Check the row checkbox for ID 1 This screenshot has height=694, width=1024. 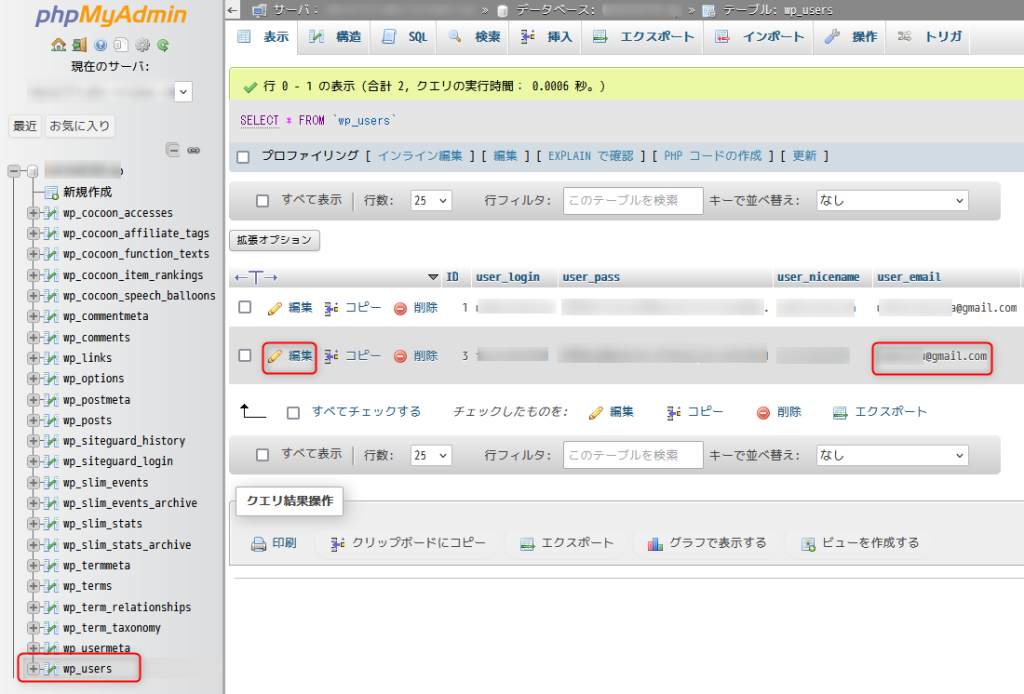[245, 308]
